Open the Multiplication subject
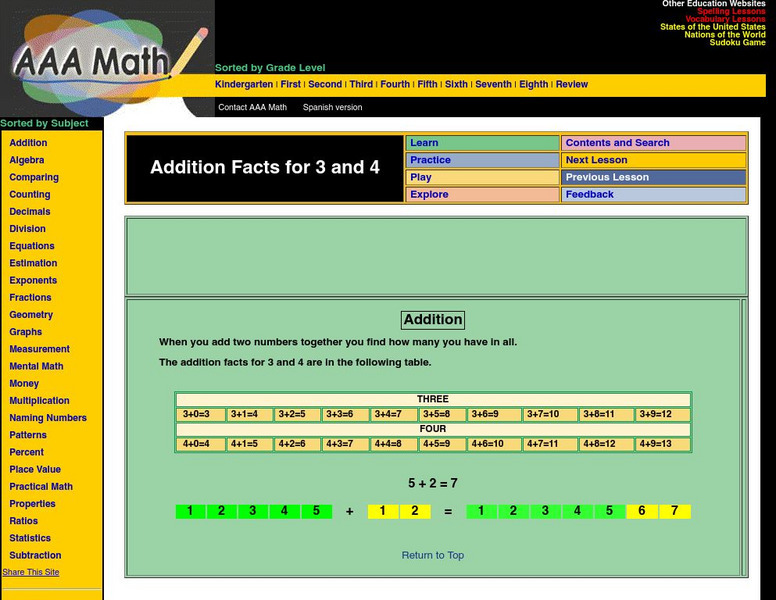Viewport: 776px width, 600px height. [39, 400]
